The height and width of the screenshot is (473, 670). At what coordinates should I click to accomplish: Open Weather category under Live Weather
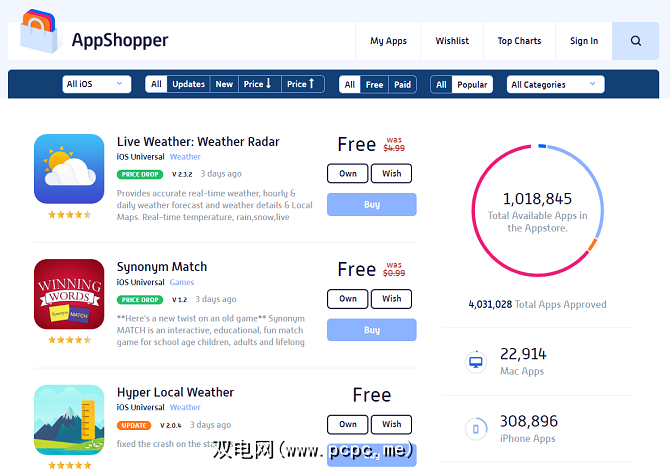click(185, 157)
